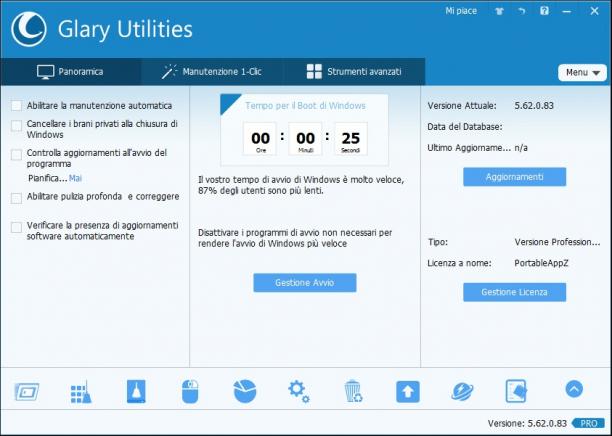Go to the Strumenti avanzati tab
Image resolution: width=612 pixels, height=436 pixels.
point(354,72)
